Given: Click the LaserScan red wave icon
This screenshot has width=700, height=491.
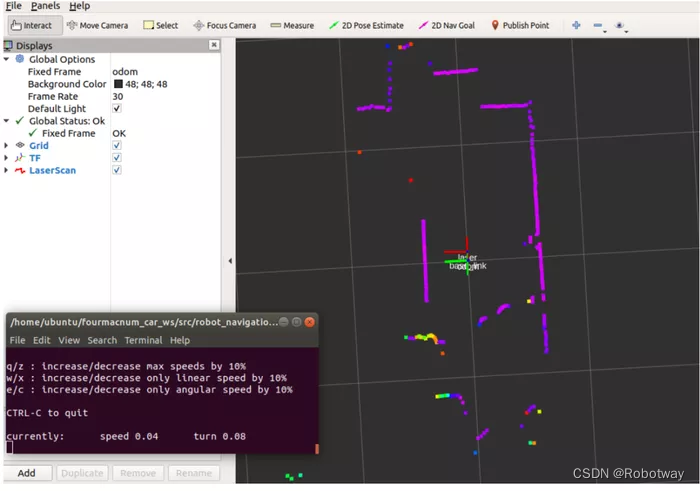Looking at the screenshot, I should [x=20, y=170].
